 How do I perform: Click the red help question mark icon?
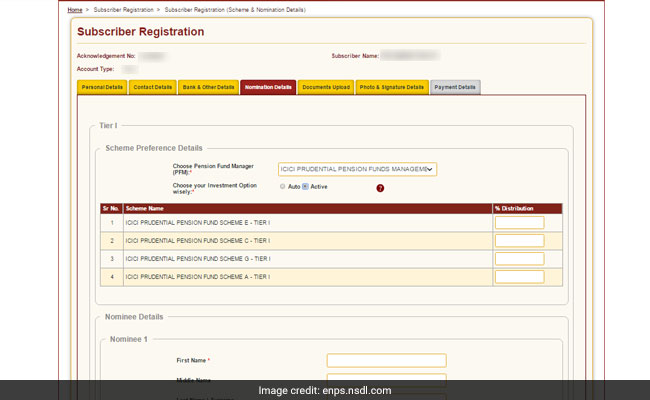pyautogui.click(x=380, y=188)
